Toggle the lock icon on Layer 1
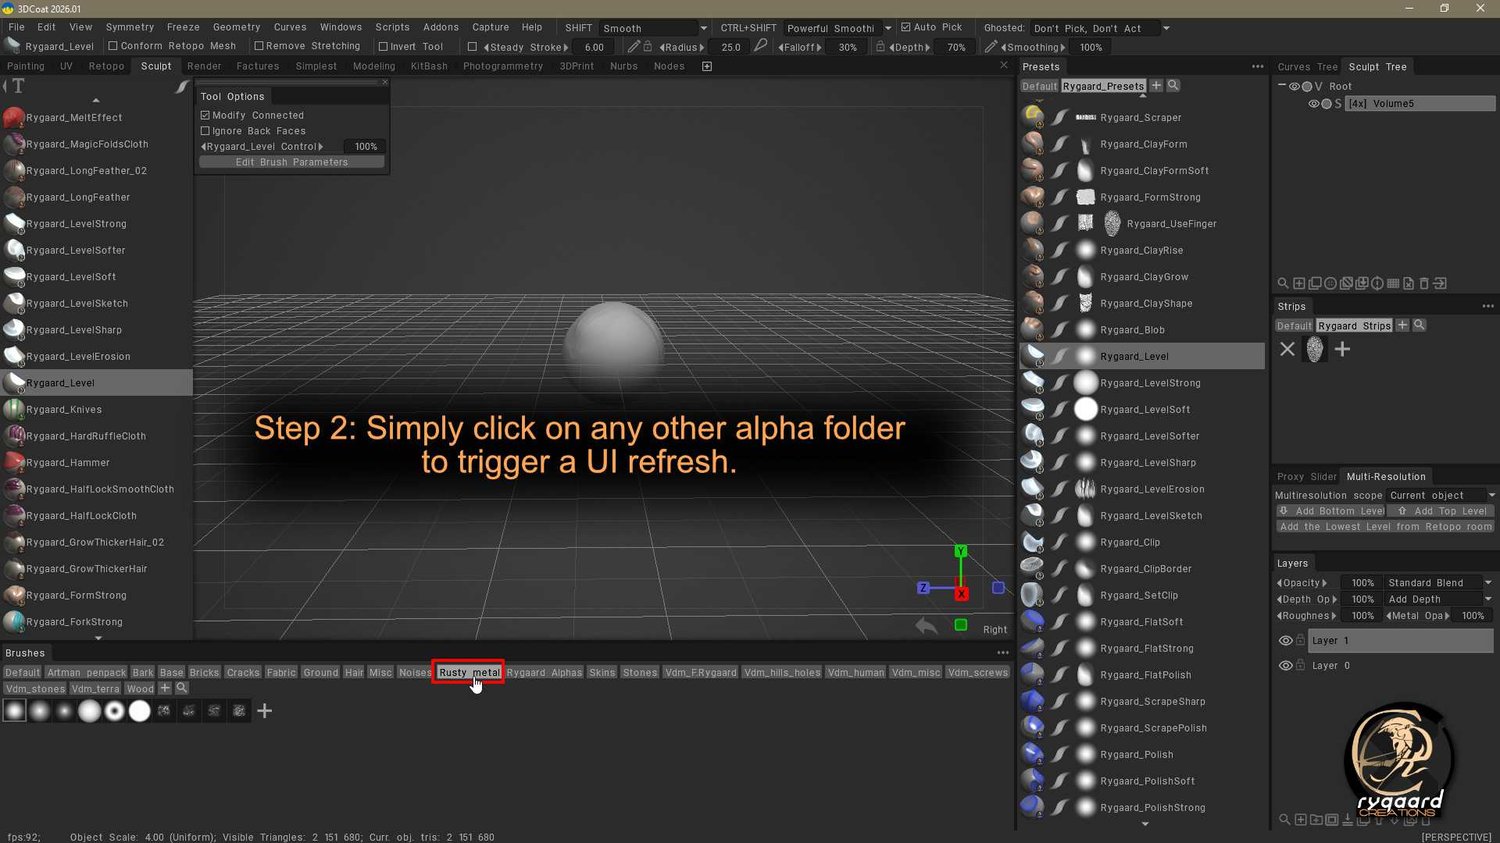 [1301, 640]
